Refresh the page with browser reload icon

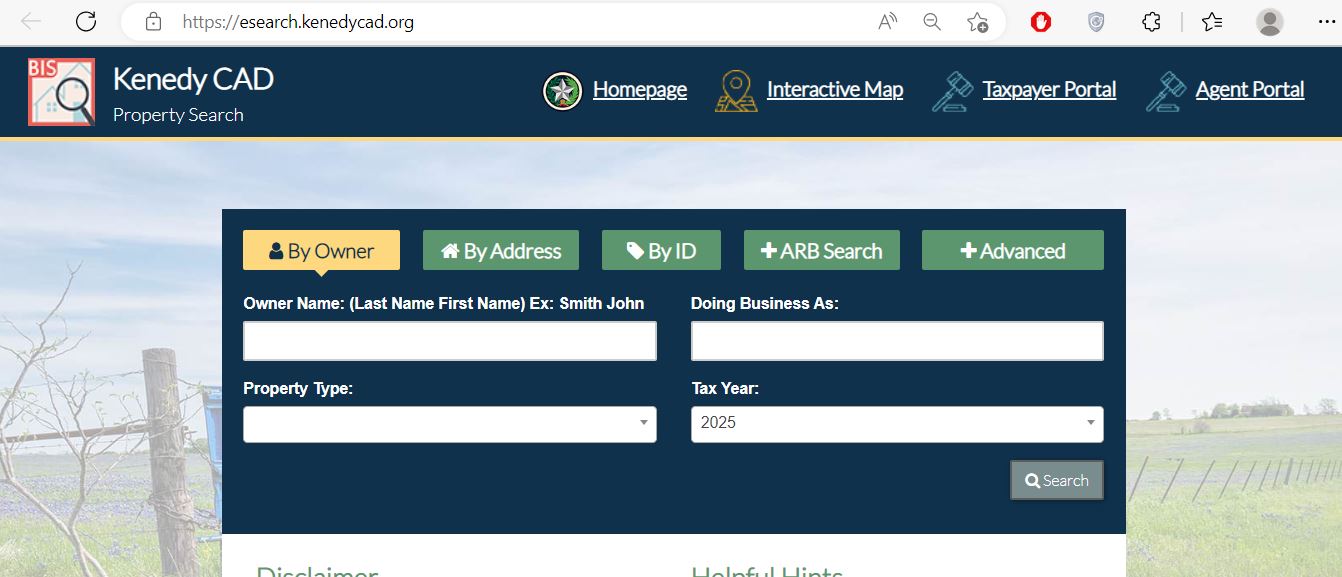coord(86,22)
